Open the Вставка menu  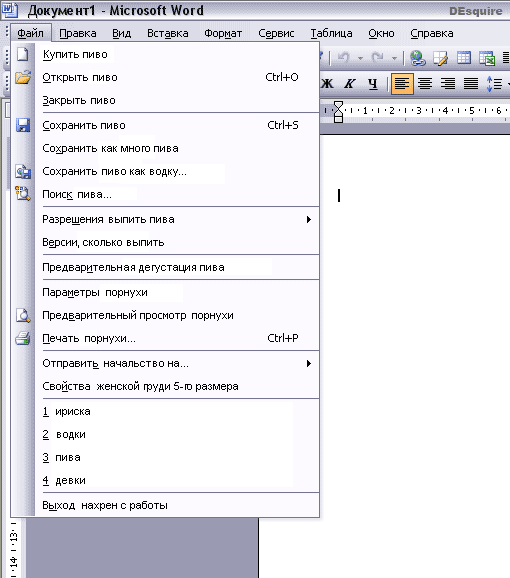[x=168, y=33]
